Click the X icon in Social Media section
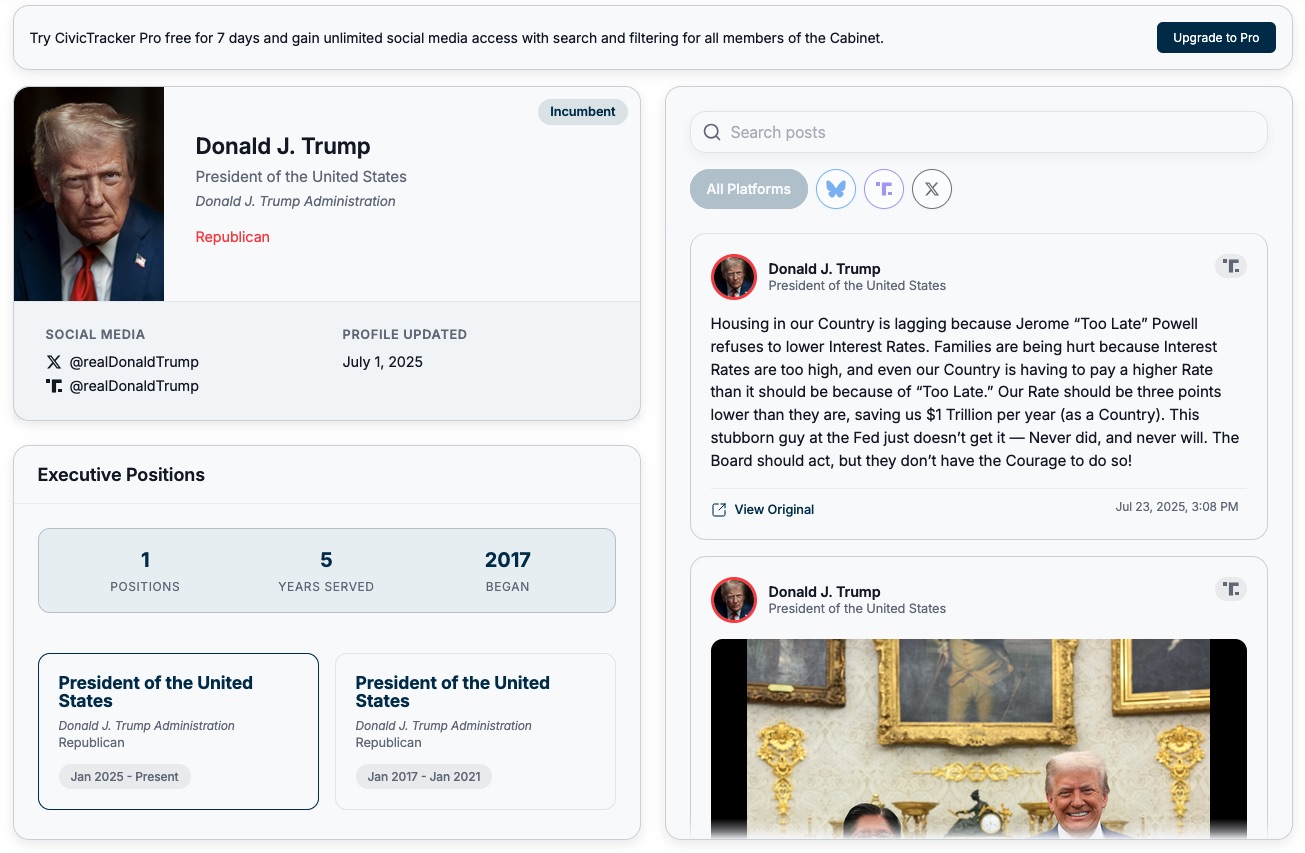Viewport: 1305px width, 853px height. tap(54, 362)
